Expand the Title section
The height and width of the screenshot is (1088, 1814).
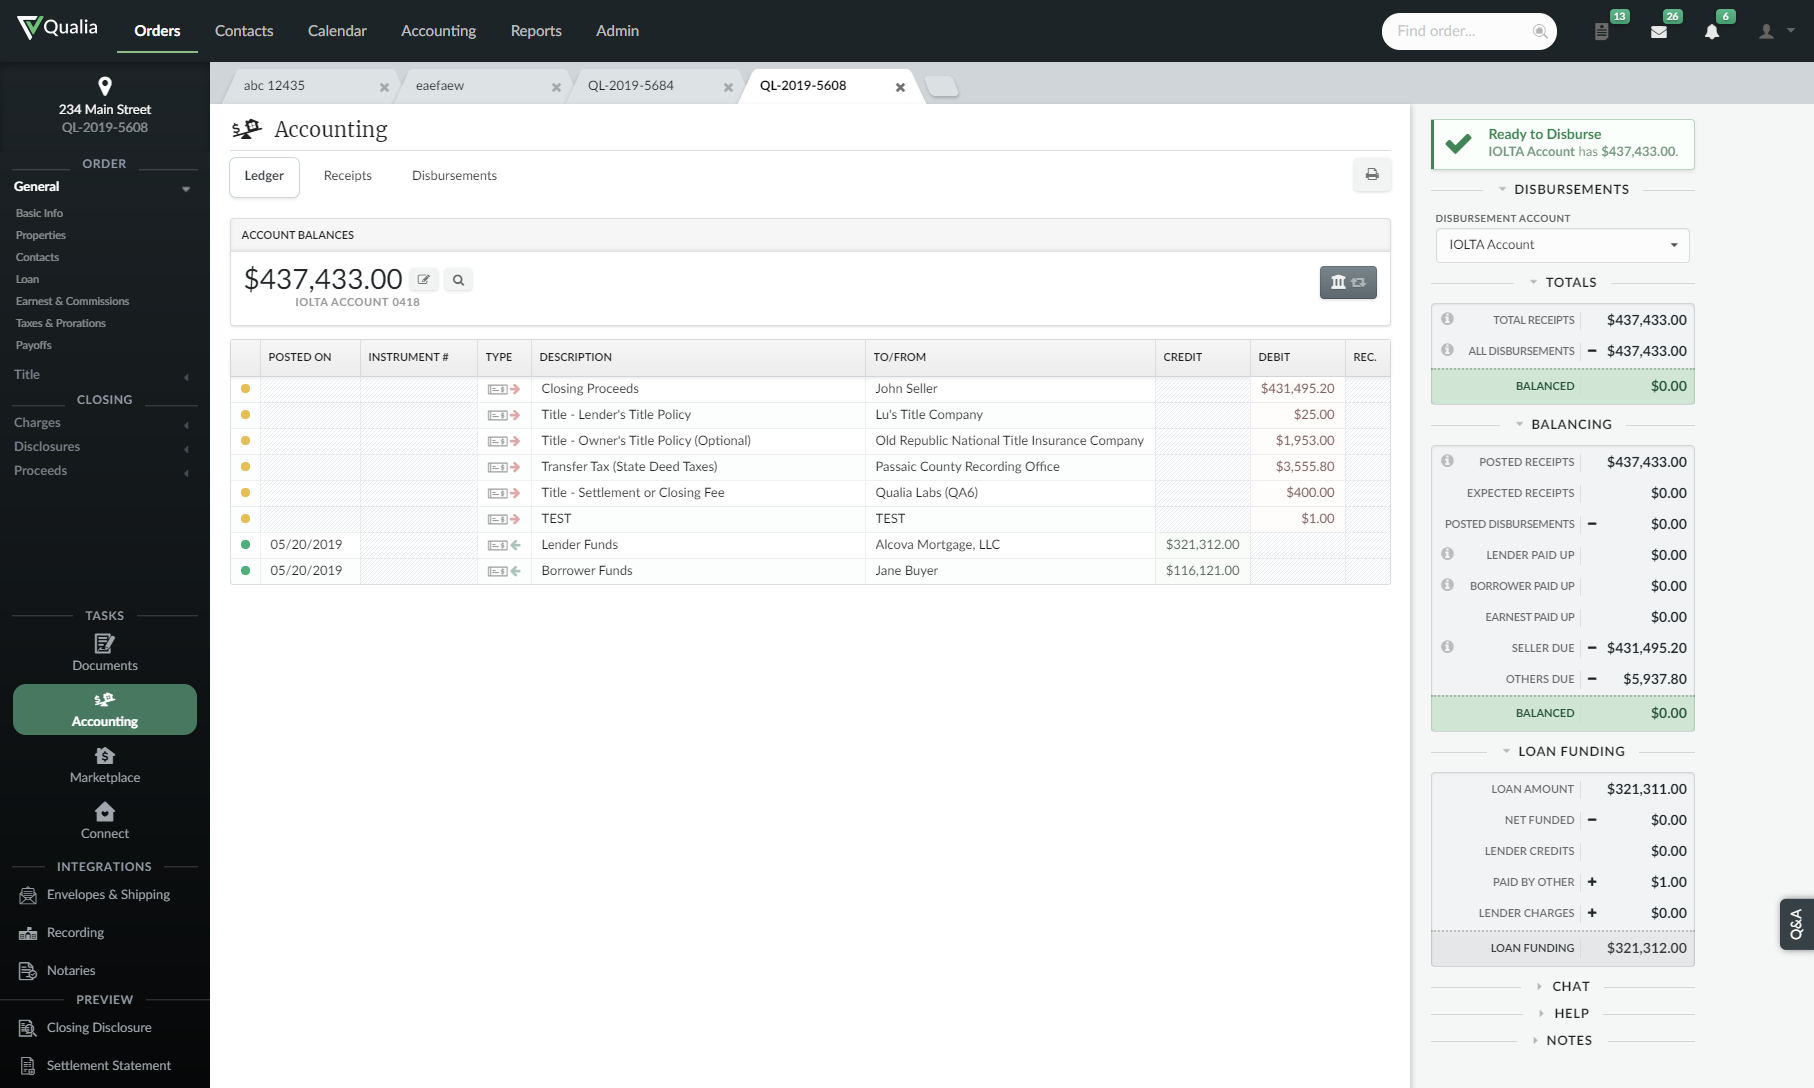(x=186, y=376)
